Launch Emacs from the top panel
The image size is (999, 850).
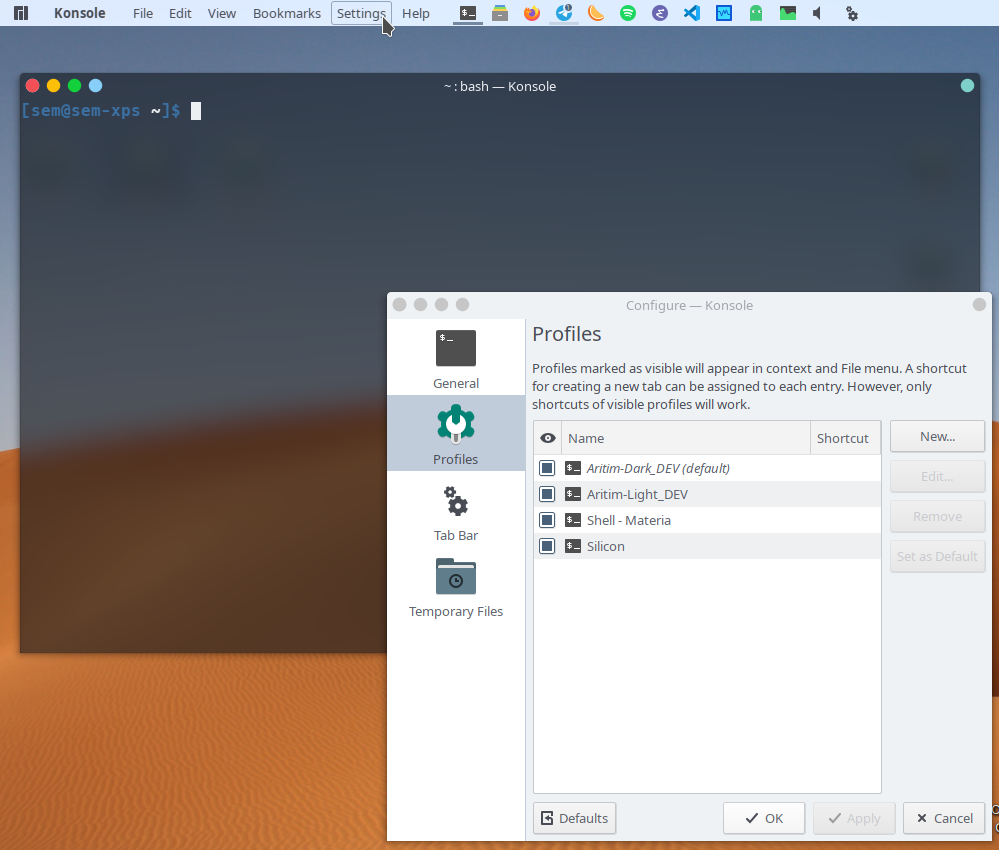(660, 13)
